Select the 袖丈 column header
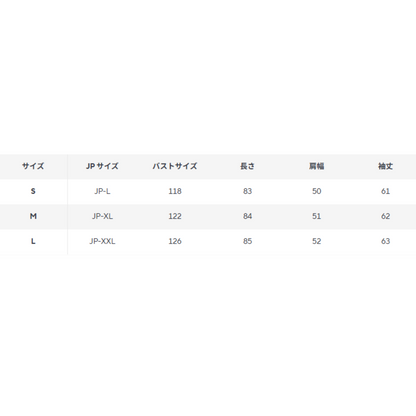416x416 pixels. tap(385, 166)
